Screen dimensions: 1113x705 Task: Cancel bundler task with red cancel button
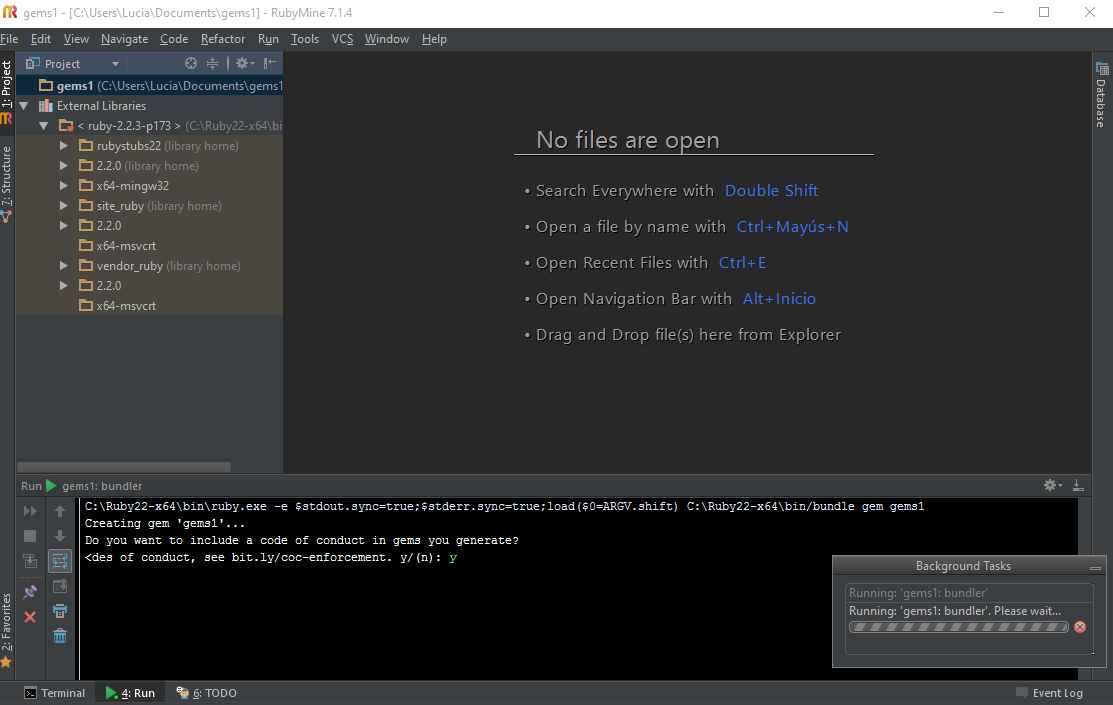click(1080, 627)
